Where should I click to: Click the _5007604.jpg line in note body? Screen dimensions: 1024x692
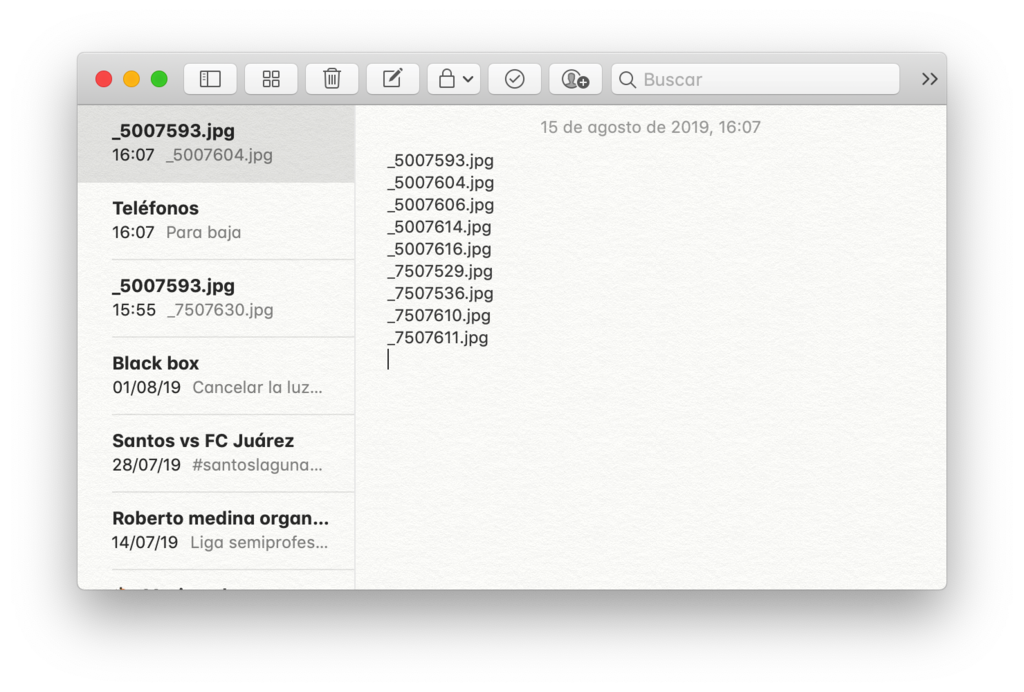(x=441, y=183)
